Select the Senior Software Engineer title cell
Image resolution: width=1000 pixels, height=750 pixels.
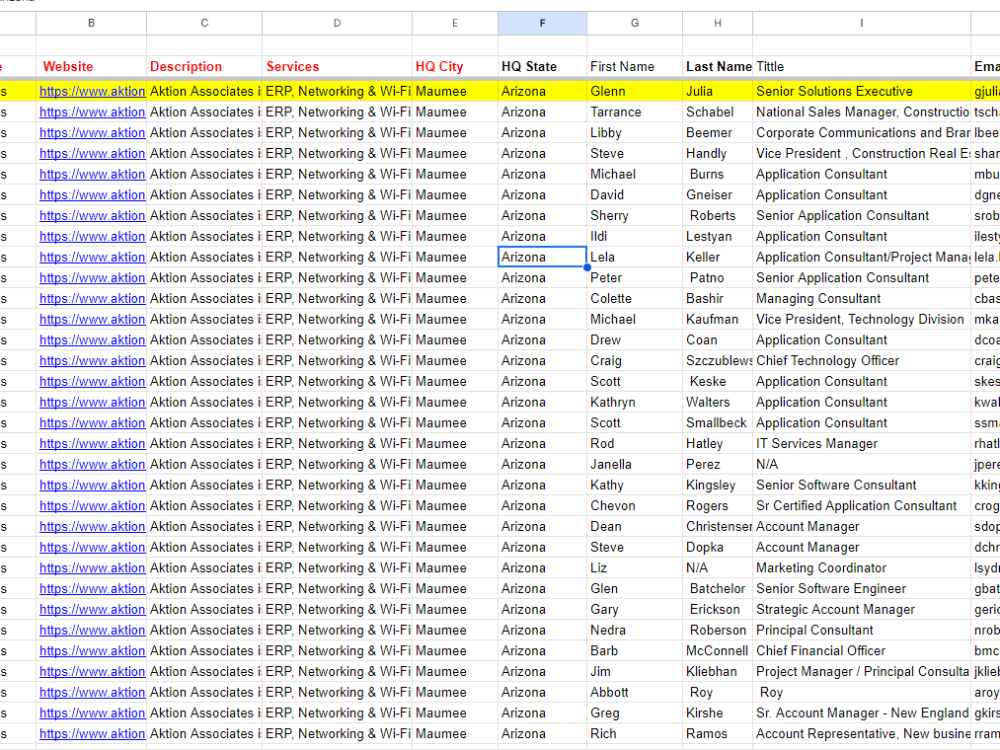tap(862, 589)
